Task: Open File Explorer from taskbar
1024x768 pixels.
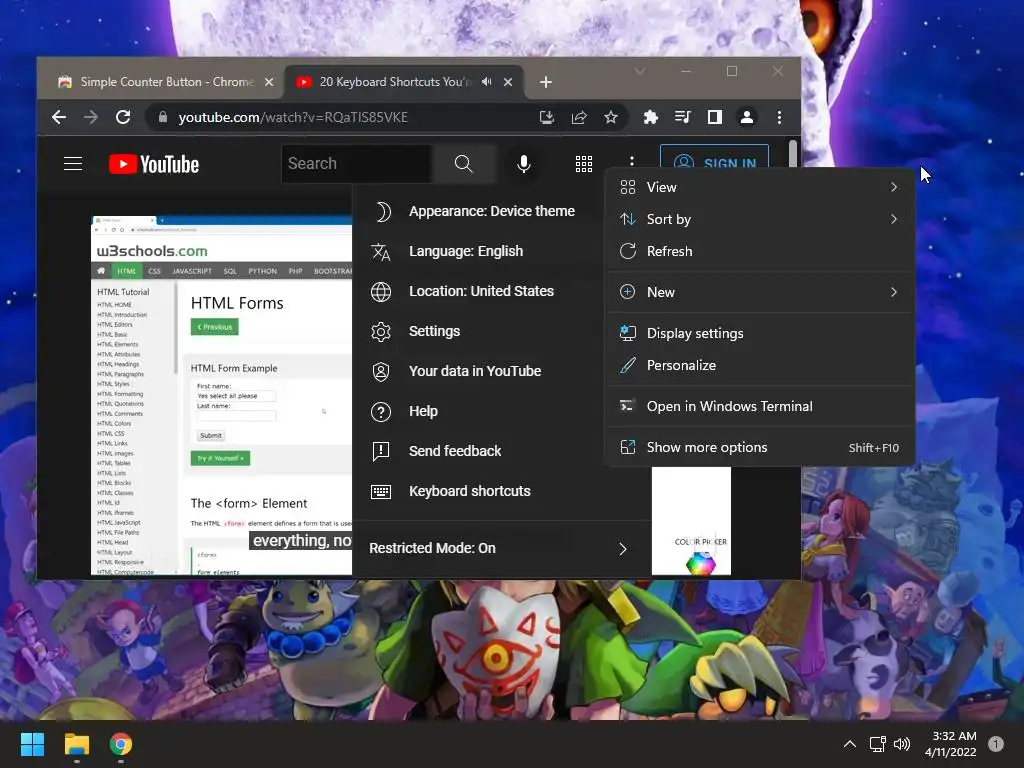Action: click(x=76, y=744)
